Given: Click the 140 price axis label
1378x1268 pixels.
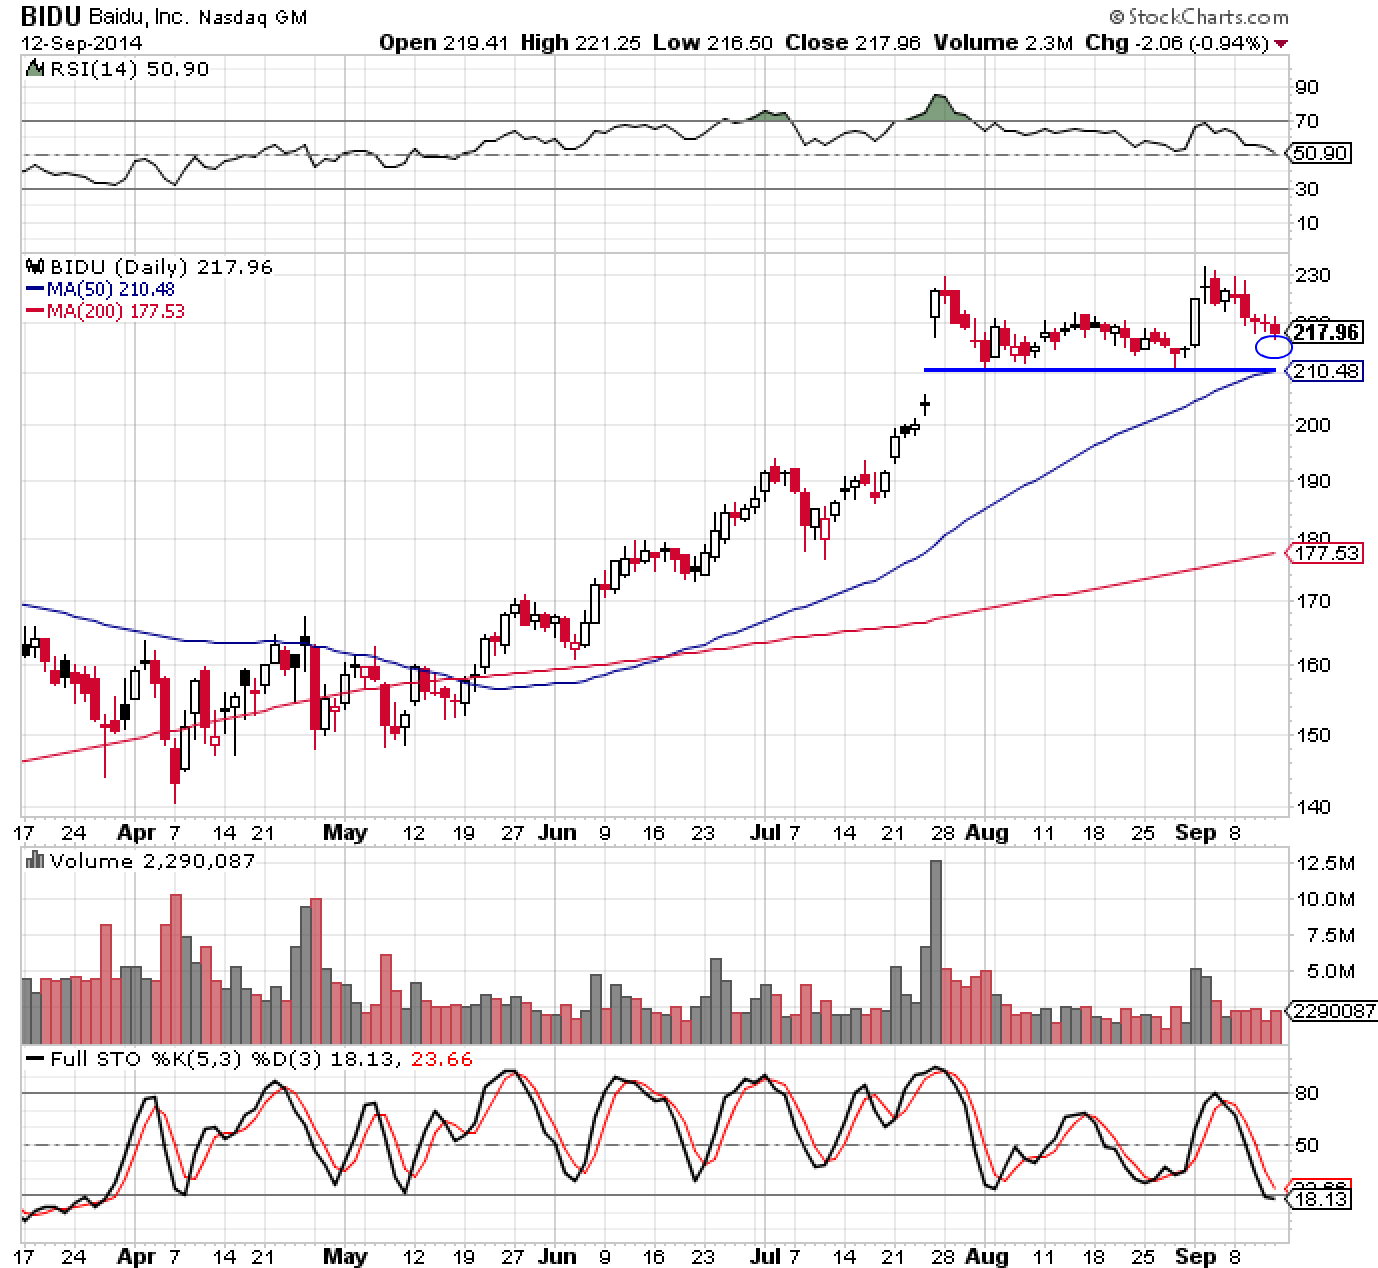Looking at the screenshot, I should (1311, 806).
